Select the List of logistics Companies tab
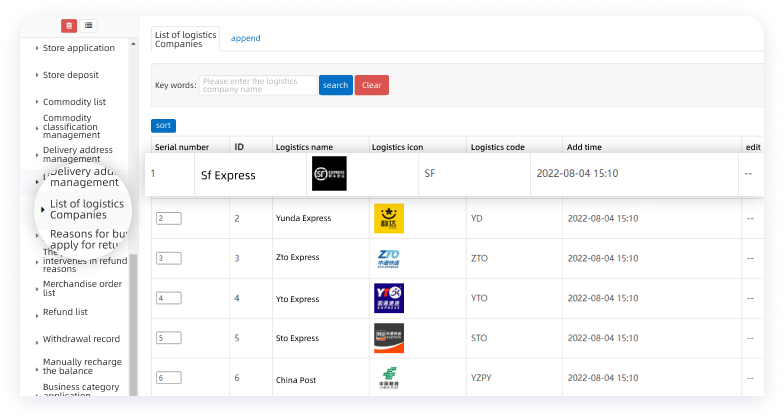Image resolution: width=784 pixels, height=420 pixels. click(x=186, y=39)
